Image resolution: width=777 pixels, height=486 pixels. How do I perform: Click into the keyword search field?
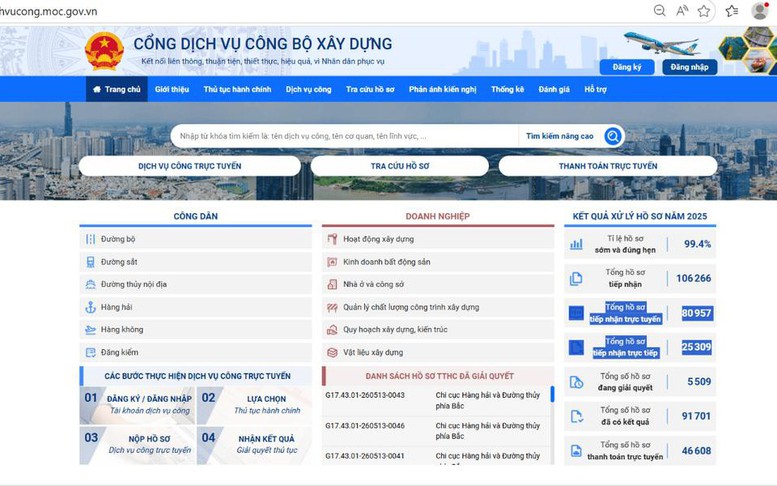(344, 136)
